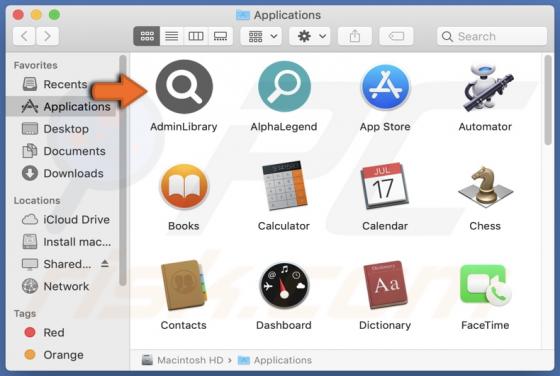The image size is (560, 376).
Task: Go forward with the right chevron
Action: (x=47, y=36)
